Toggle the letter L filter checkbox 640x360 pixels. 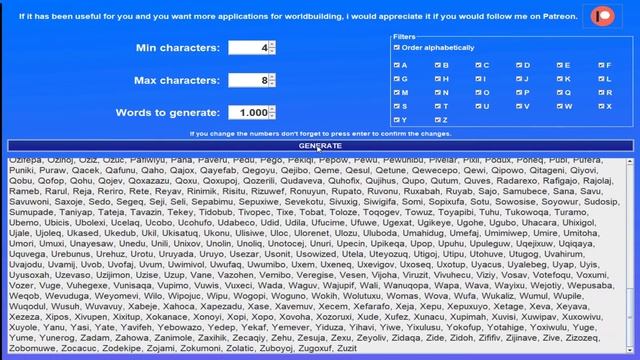[601, 79]
